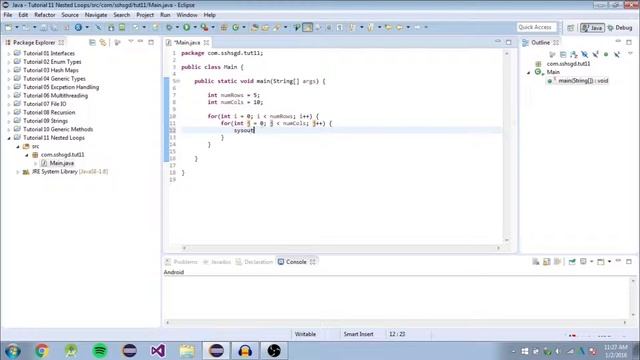640x360 pixels.
Task: Click the Run with external tools icon
Action: pyautogui.click(x=204, y=27)
